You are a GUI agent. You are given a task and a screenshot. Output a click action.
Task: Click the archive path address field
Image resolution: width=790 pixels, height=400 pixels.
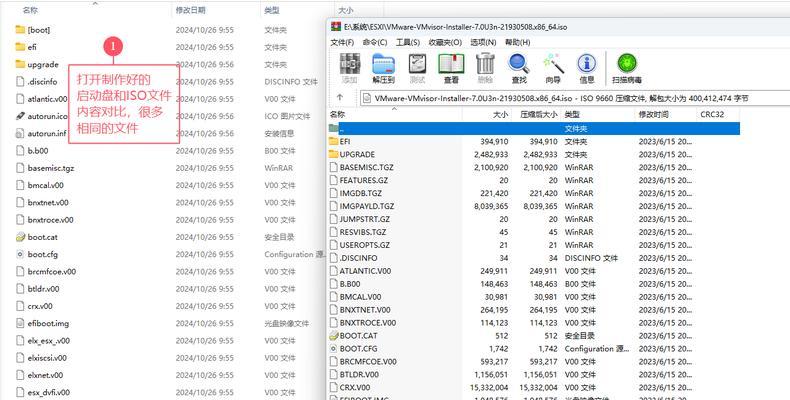(x=574, y=98)
